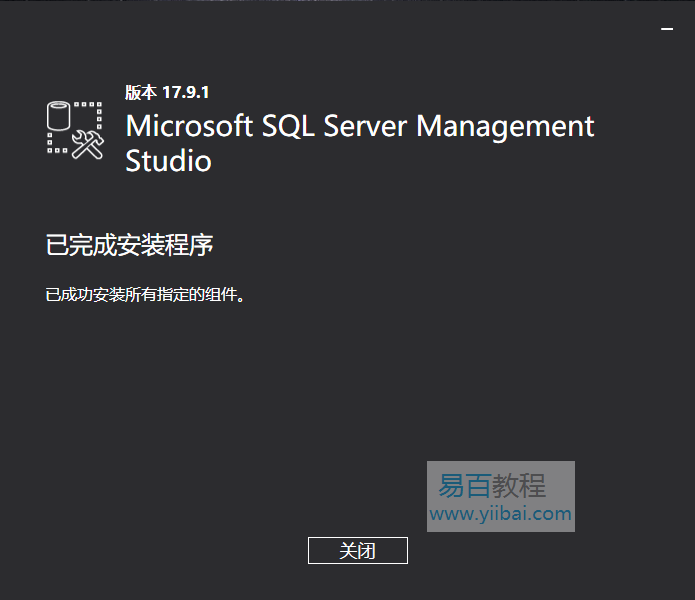Click 组件 at the message end
The height and width of the screenshot is (600, 695).
[x=227, y=296]
